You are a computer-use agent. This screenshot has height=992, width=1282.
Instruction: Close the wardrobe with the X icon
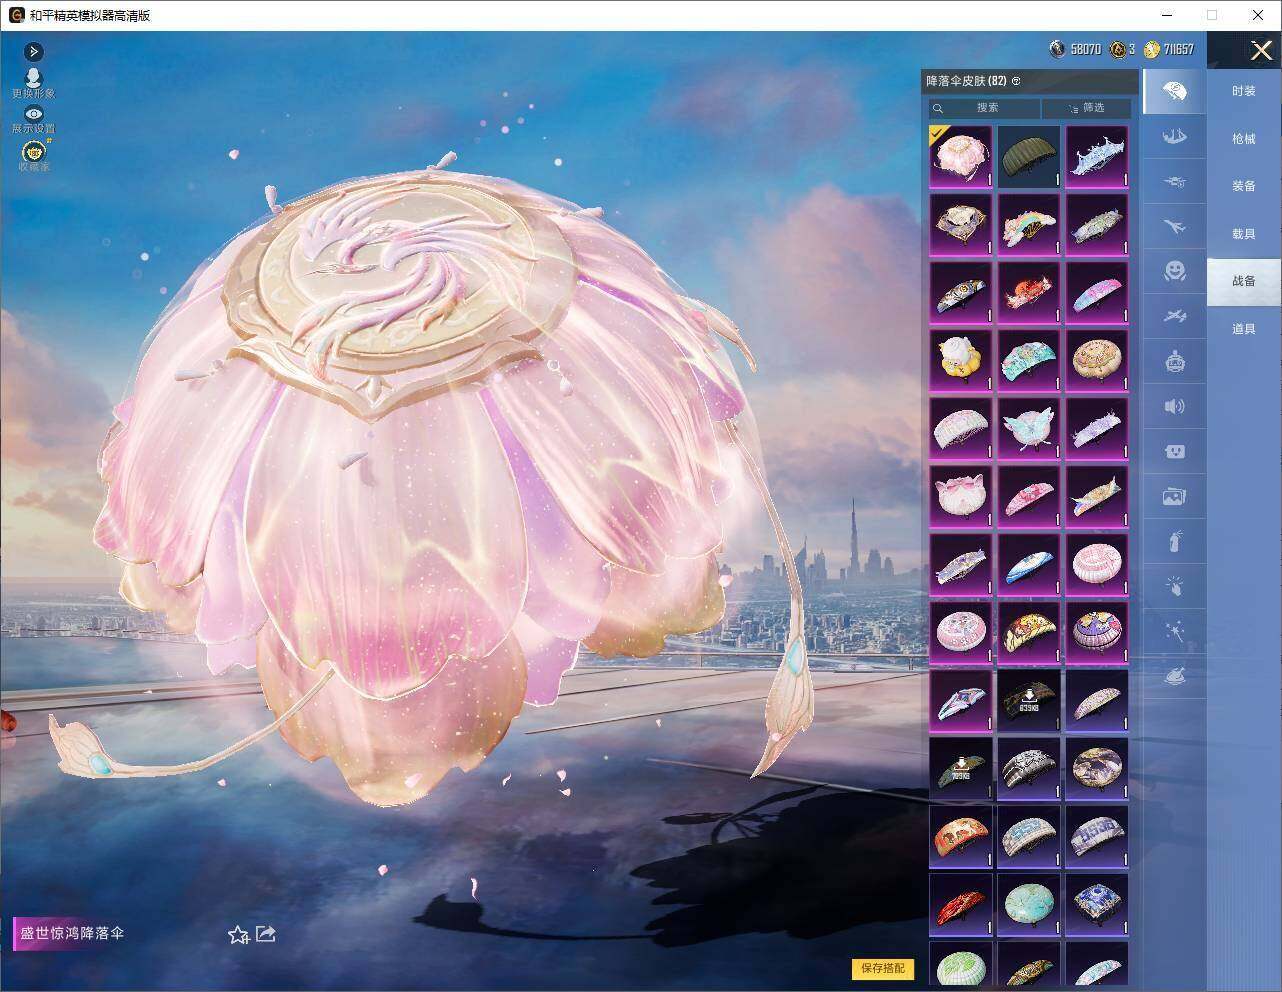[1261, 50]
